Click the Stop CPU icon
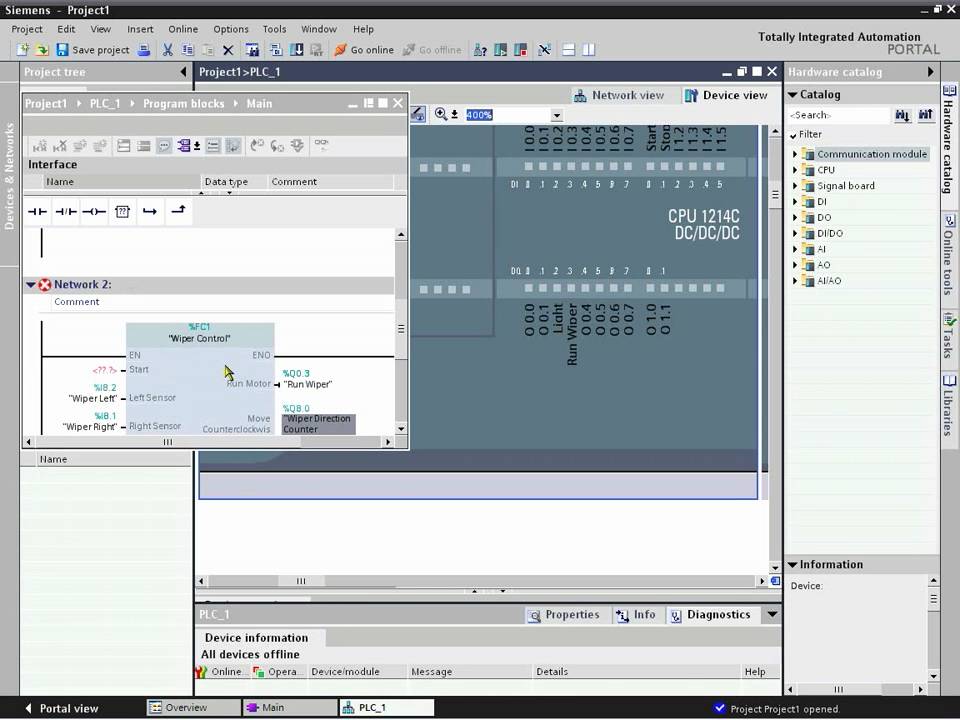Viewport: 960px width, 720px height. pyautogui.click(x=520, y=50)
